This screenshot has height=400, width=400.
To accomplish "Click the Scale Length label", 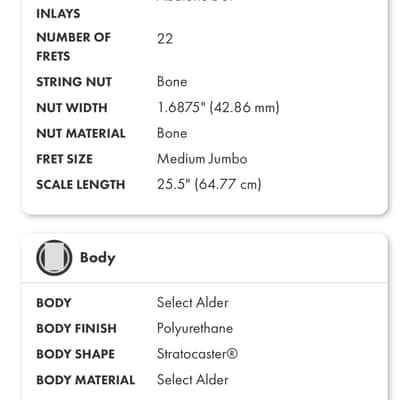I will click(81, 185).
